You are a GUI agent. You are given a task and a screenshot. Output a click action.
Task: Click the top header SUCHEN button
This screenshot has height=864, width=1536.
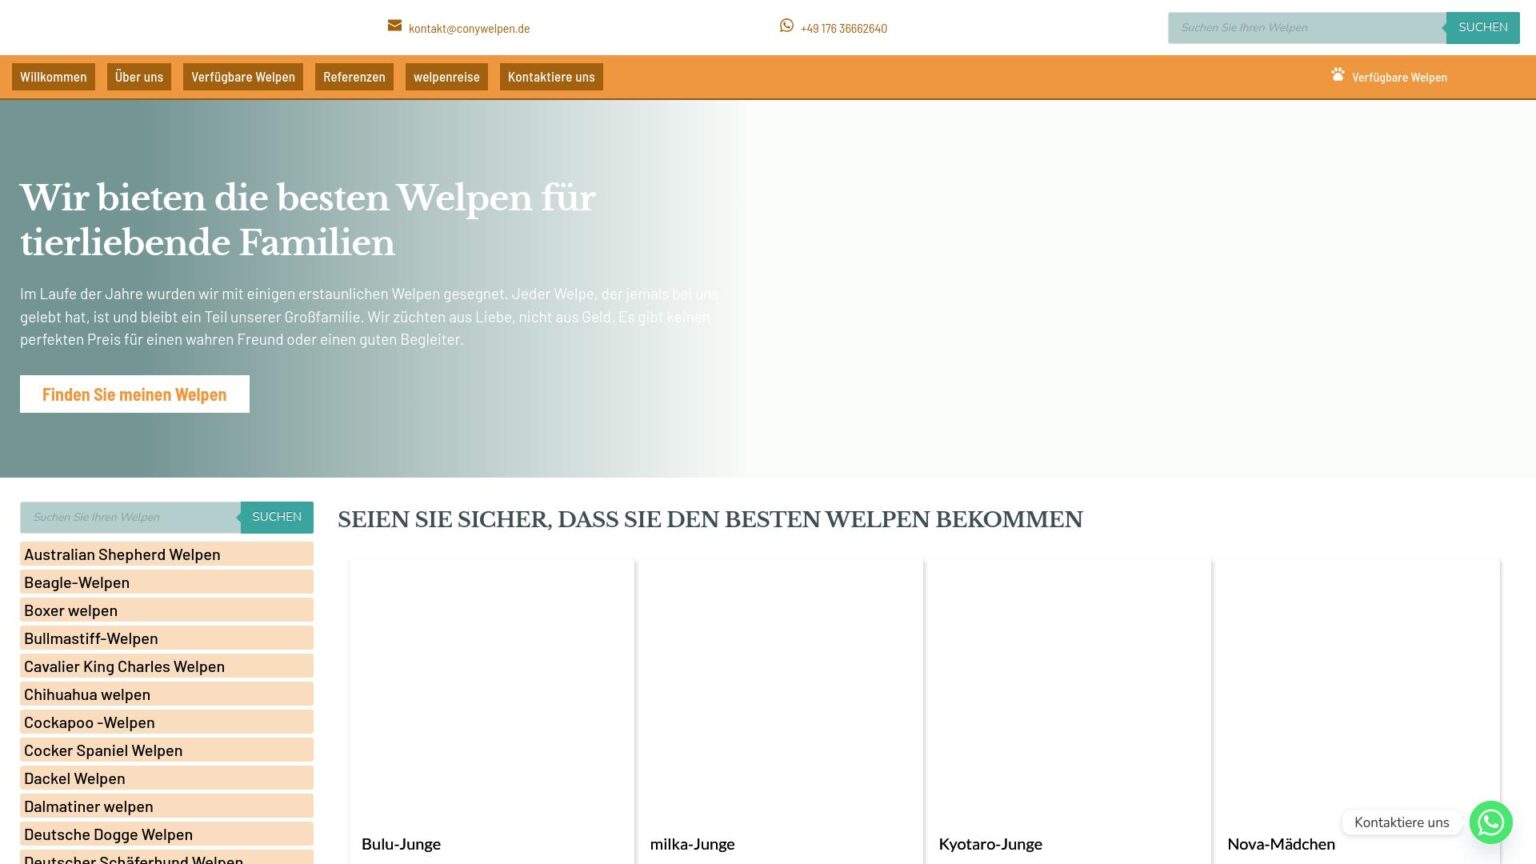pos(1482,28)
